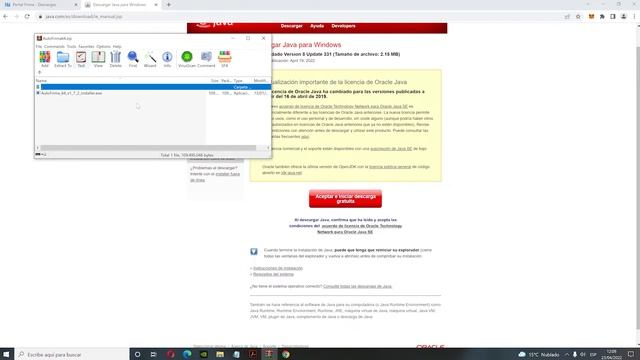Open the Comment tool
This screenshot has height=360, width=640.
point(206,59)
